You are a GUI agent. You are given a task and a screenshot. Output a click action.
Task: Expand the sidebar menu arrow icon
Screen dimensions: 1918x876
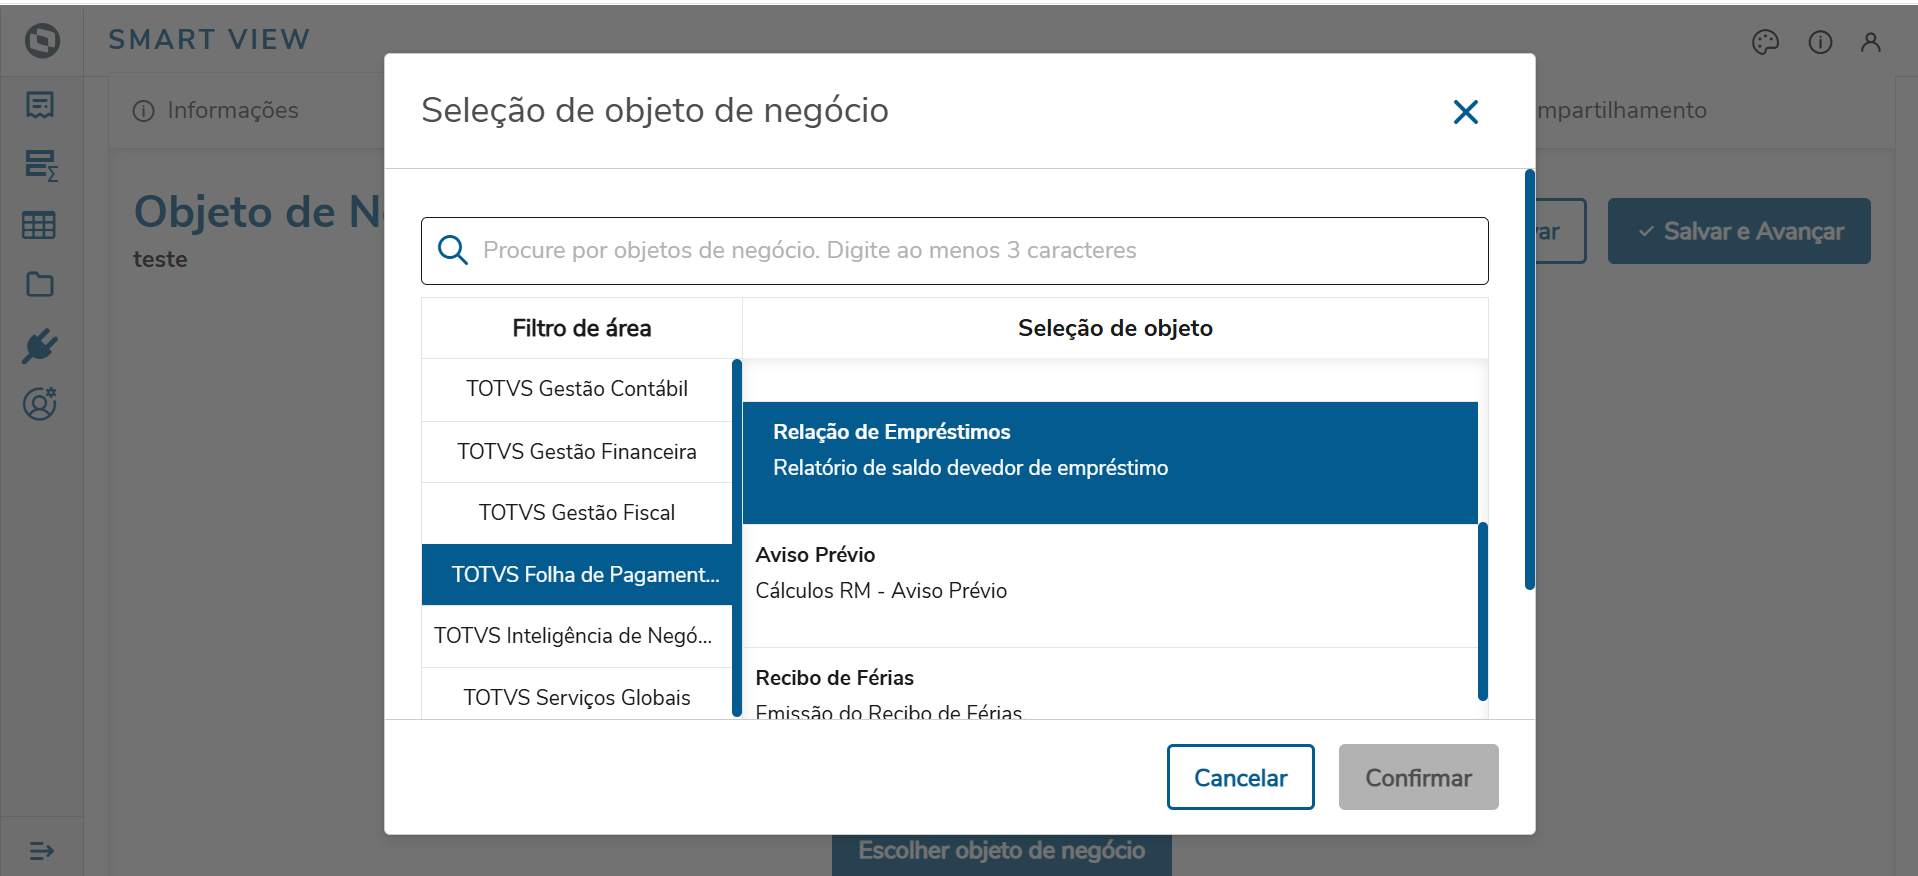pyautogui.click(x=41, y=851)
